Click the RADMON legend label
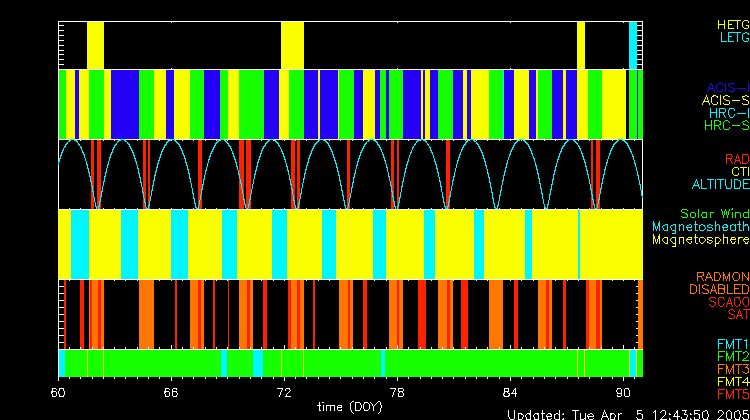The image size is (750, 420). (722, 277)
